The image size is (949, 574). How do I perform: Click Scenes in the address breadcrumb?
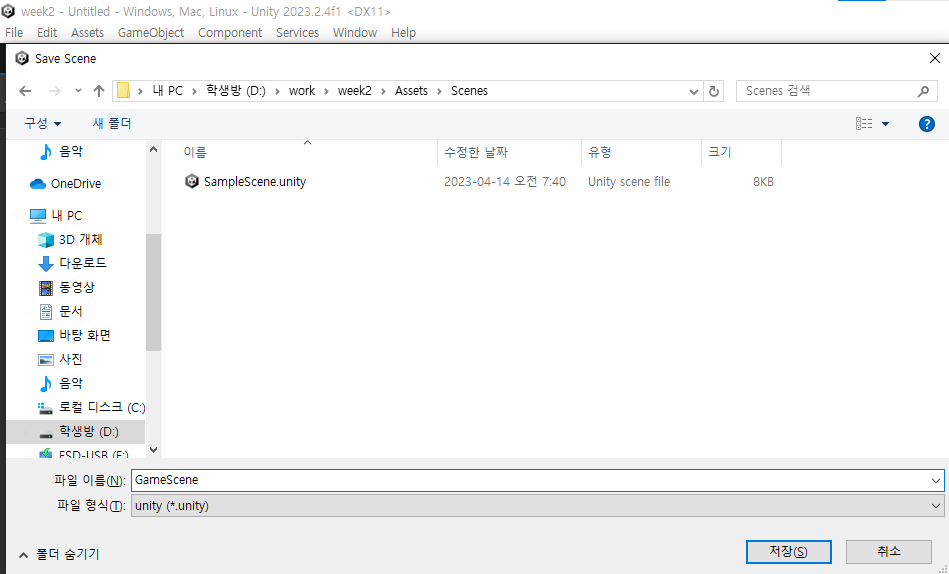click(470, 91)
